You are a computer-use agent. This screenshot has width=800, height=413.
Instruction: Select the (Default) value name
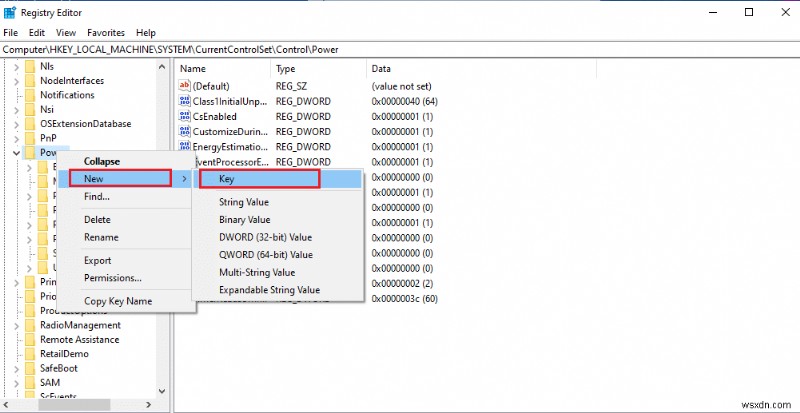[211, 86]
